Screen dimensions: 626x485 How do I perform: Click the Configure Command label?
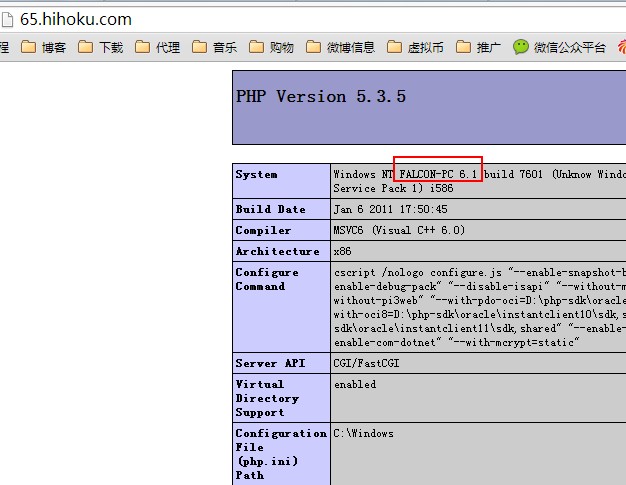[267, 279]
